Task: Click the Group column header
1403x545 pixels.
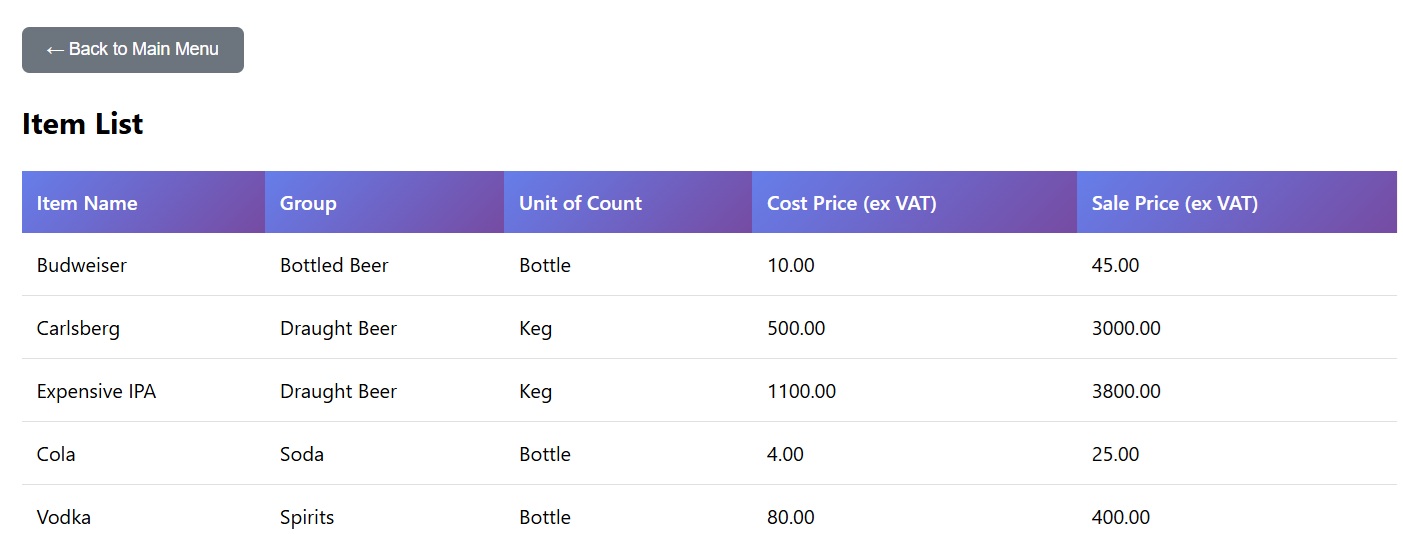Action: (308, 203)
